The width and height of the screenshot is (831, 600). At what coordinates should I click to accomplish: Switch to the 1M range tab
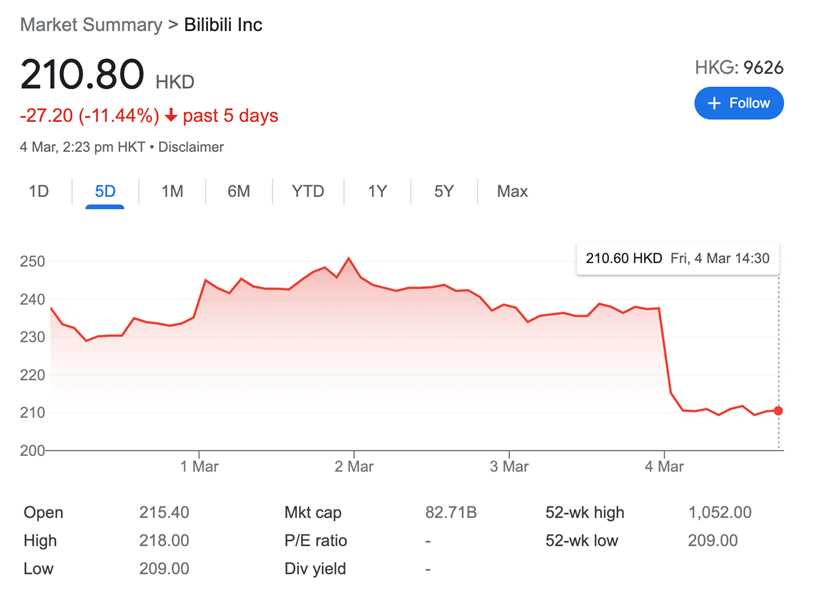172,191
